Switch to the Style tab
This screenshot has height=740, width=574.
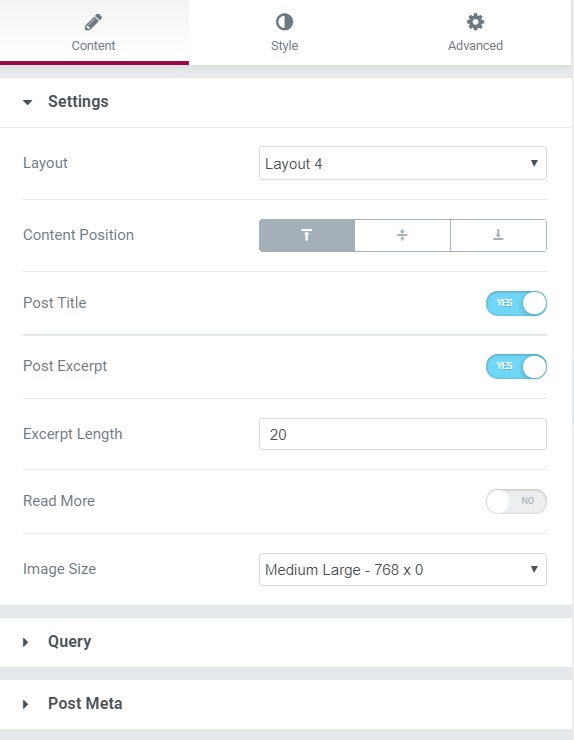[284, 32]
